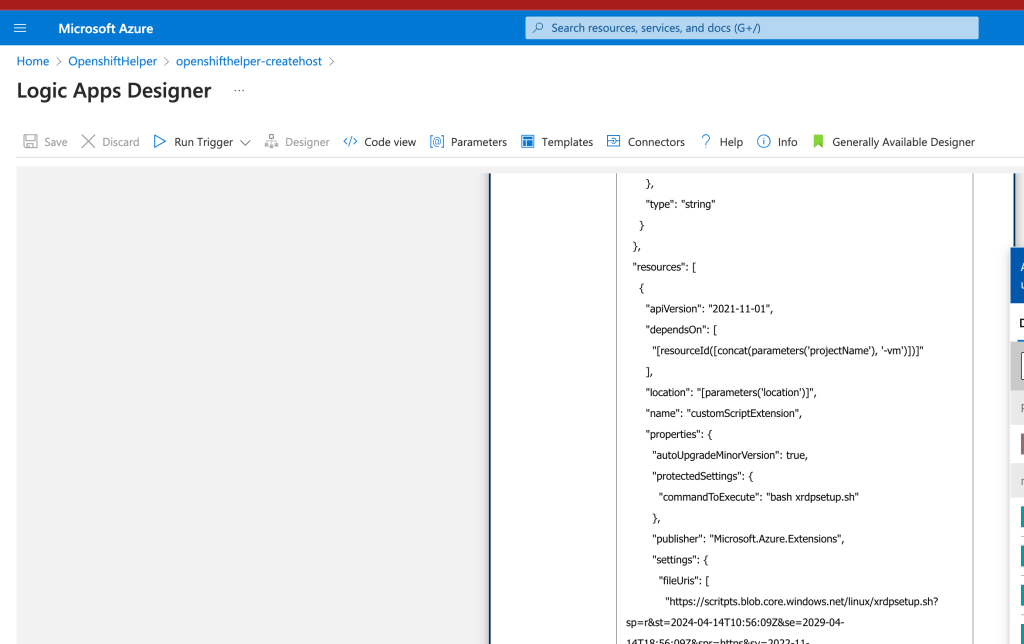The height and width of the screenshot is (644, 1024).
Task: Click the Templates icon
Action: click(x=528, y=142)
